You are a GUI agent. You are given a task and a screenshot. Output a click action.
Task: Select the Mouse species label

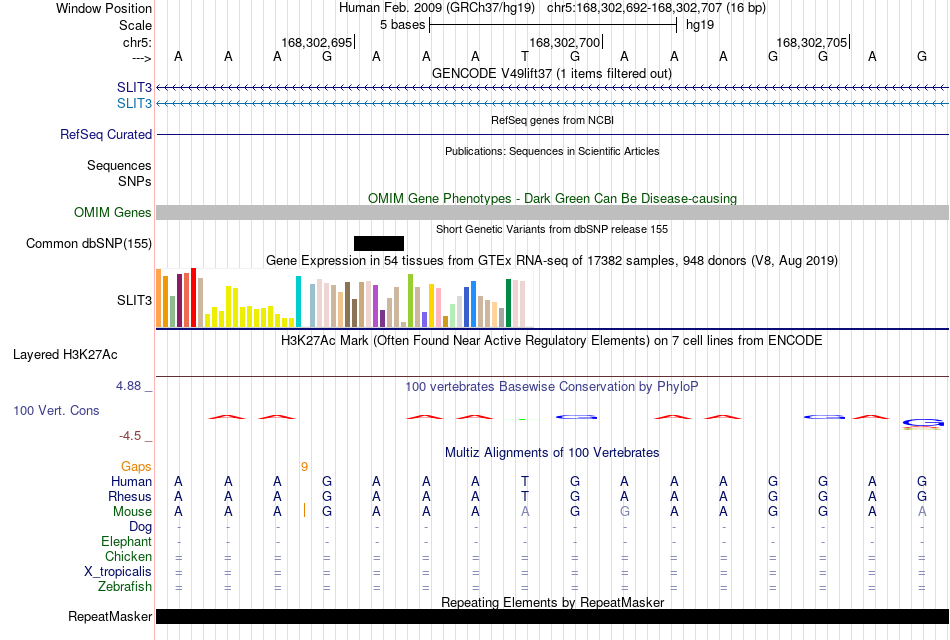133,512
